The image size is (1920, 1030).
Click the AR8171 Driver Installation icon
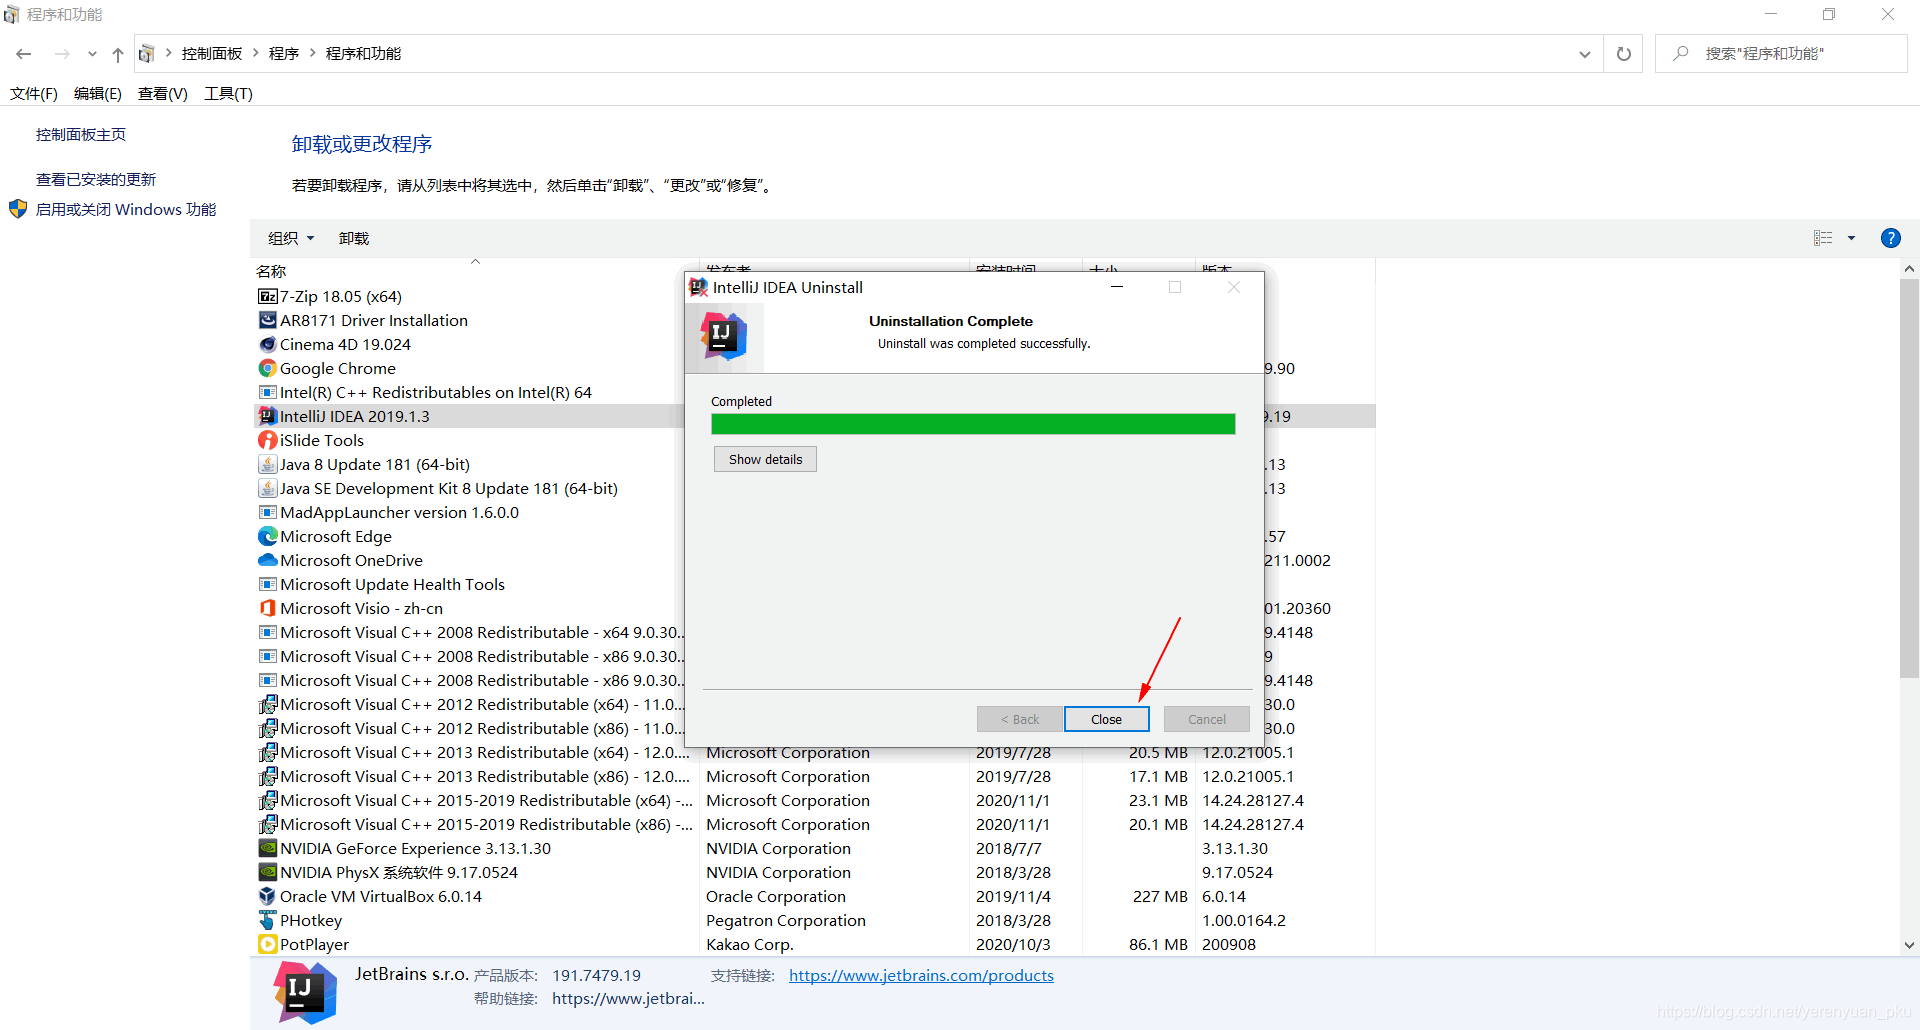click(x=268, y=320)
